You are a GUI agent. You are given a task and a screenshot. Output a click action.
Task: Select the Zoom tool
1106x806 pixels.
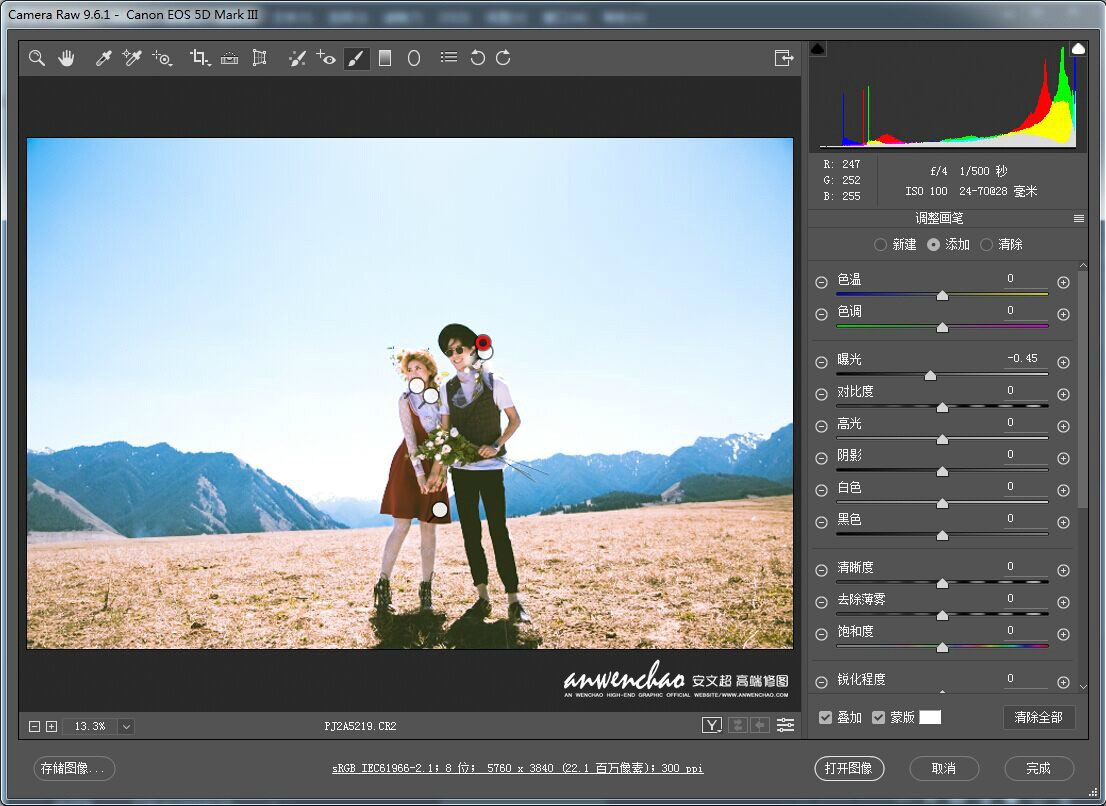[x=37, y=59]
